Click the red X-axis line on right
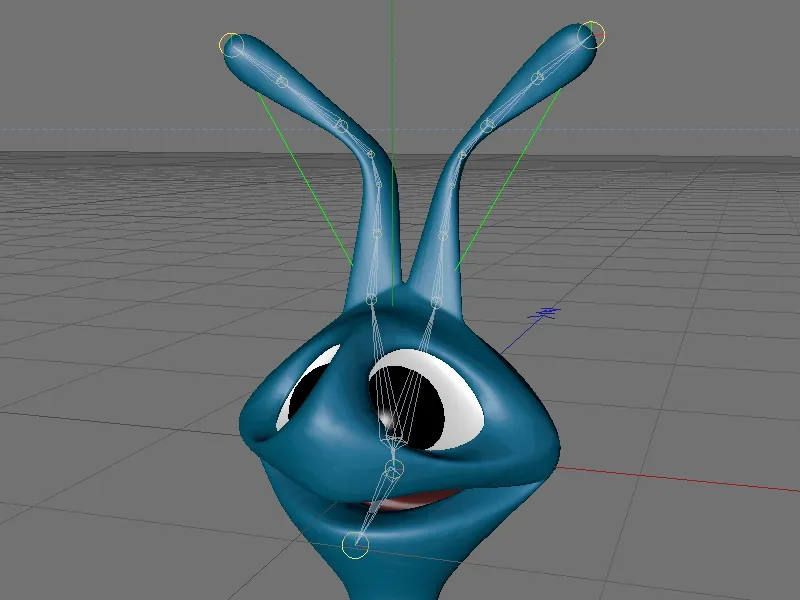The image size is (800, 600). click(678, 479)
